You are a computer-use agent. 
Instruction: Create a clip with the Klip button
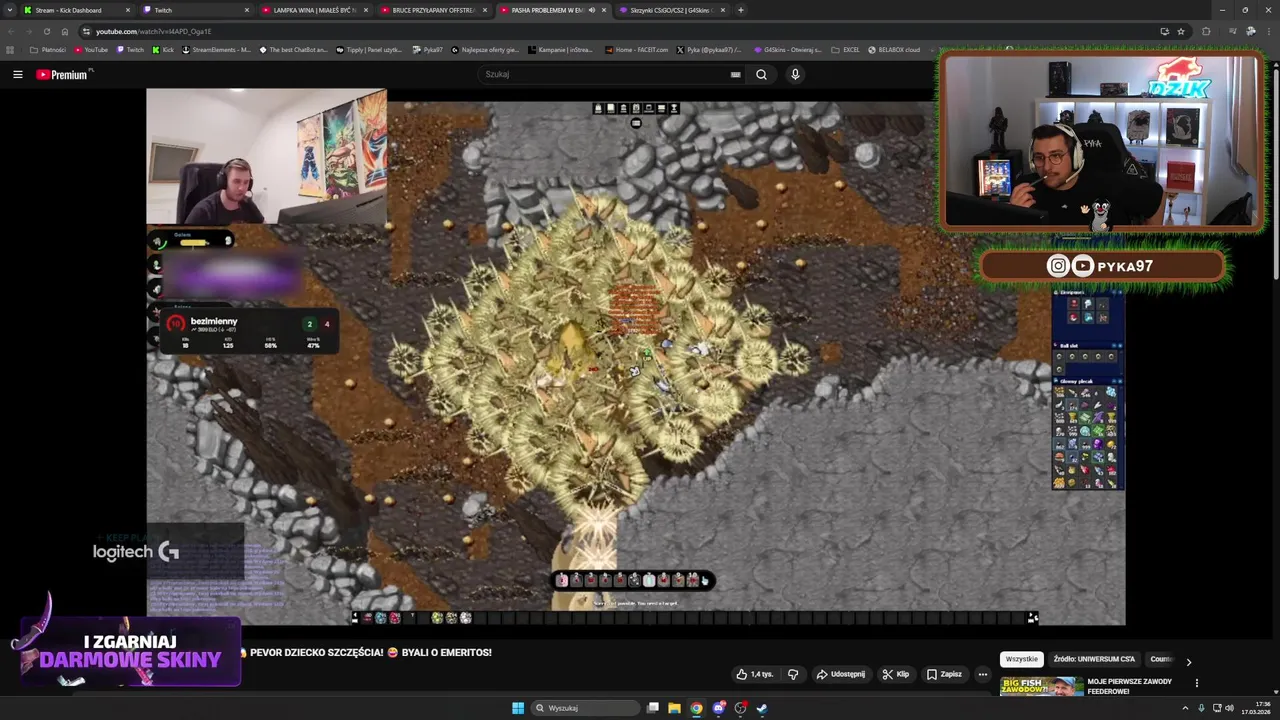896,674
